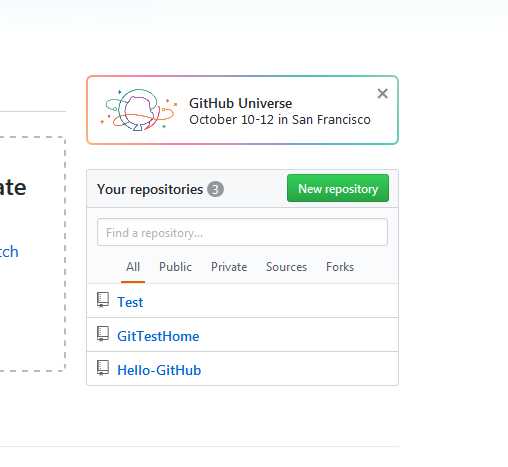Click the partially visible blue link at left
This screenshot has height=467, width=508.
[x=9, y=252]
